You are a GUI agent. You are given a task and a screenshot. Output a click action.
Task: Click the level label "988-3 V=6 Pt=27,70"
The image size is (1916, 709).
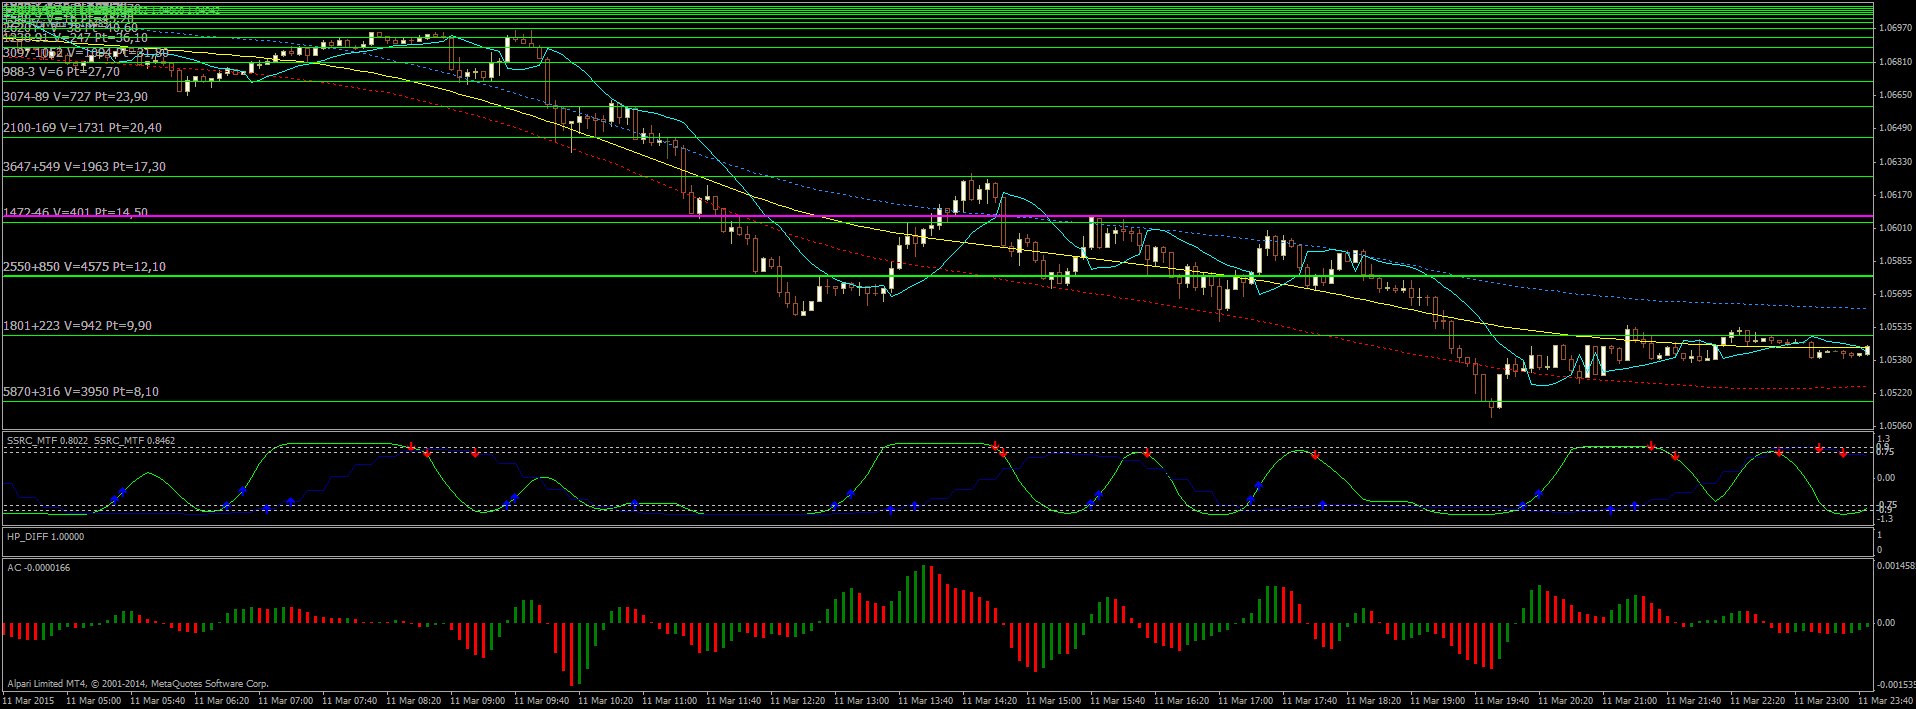click(62, 72)
